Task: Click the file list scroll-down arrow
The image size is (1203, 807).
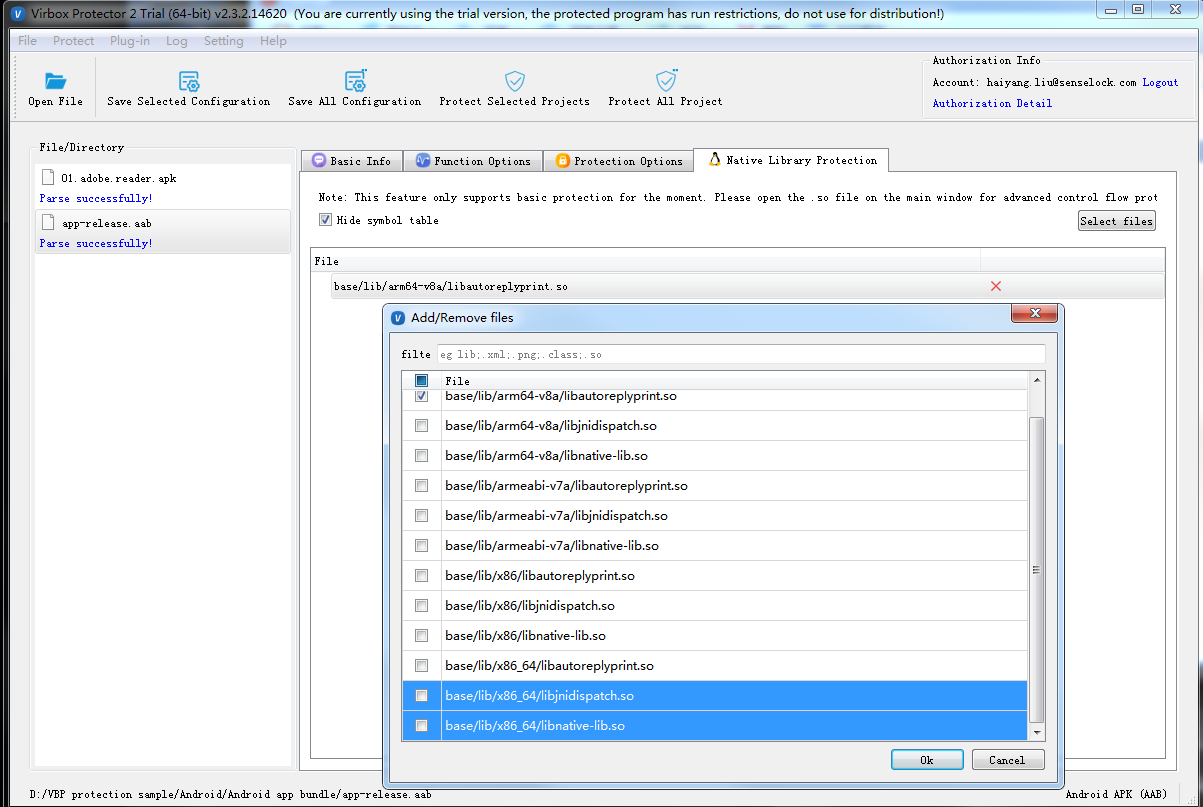Action: [1036, 732]
